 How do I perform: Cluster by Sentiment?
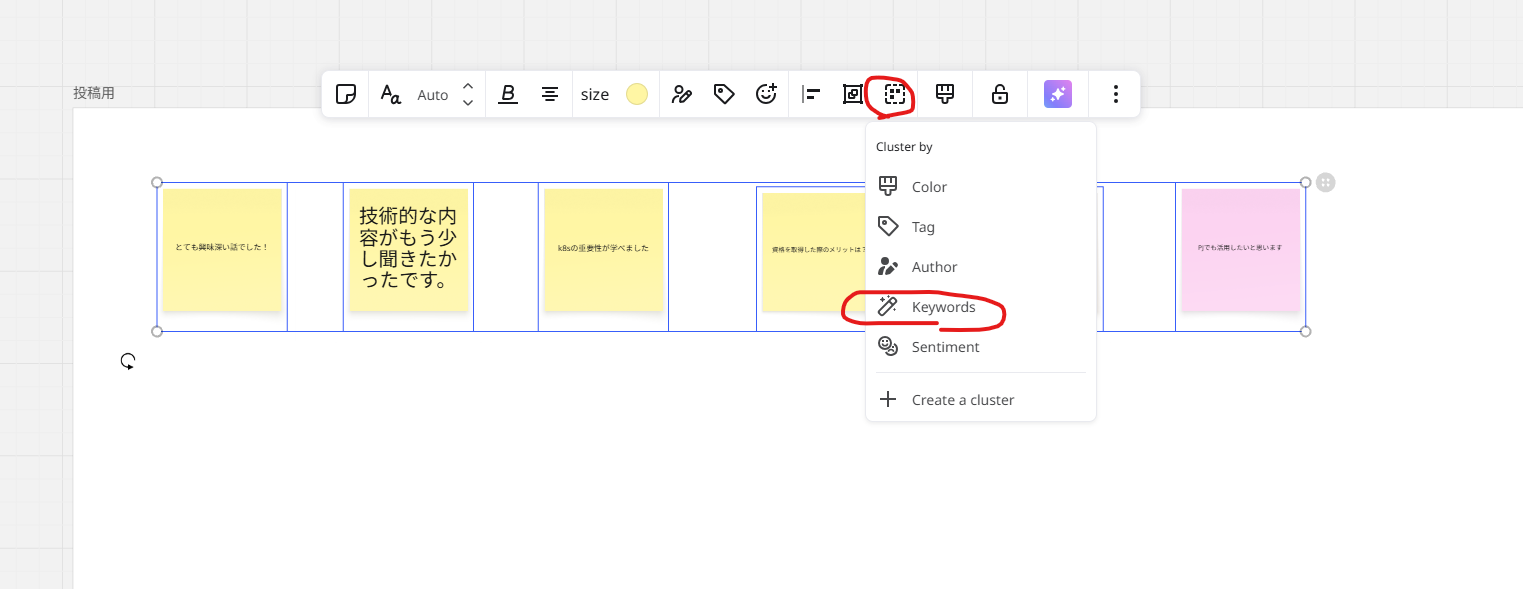click(981, 347)
